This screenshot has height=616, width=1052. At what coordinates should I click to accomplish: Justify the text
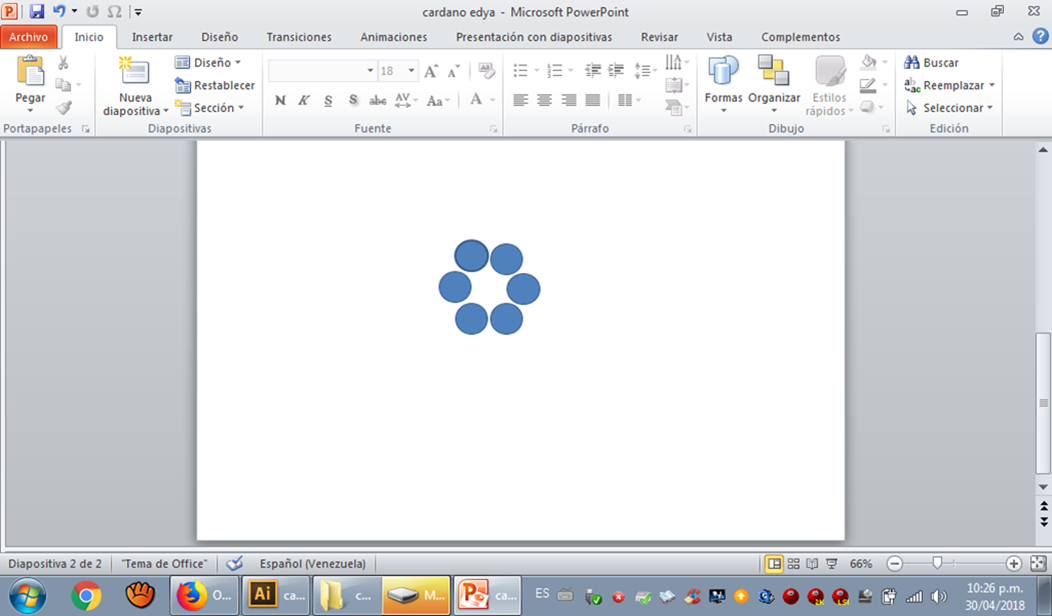pos(593,101)
